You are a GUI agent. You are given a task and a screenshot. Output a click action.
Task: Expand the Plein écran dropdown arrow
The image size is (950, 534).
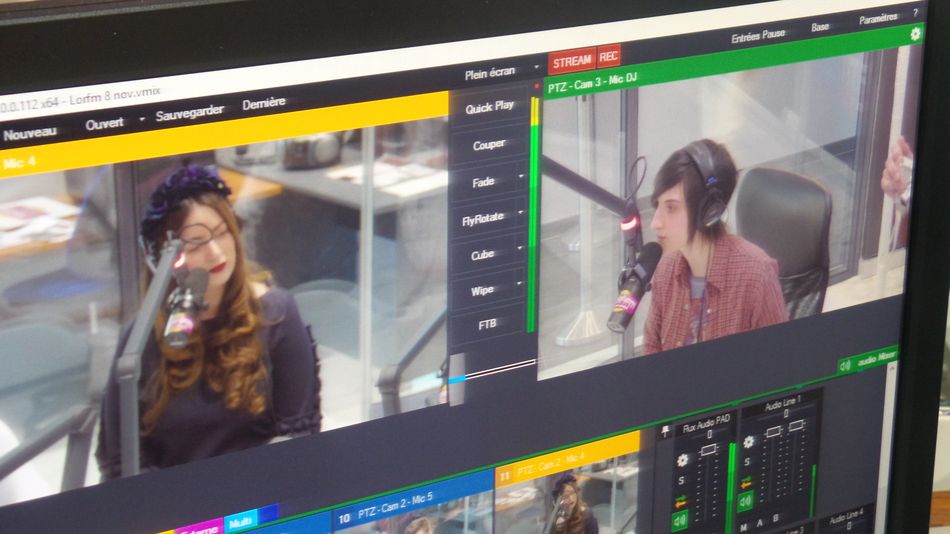536,67
